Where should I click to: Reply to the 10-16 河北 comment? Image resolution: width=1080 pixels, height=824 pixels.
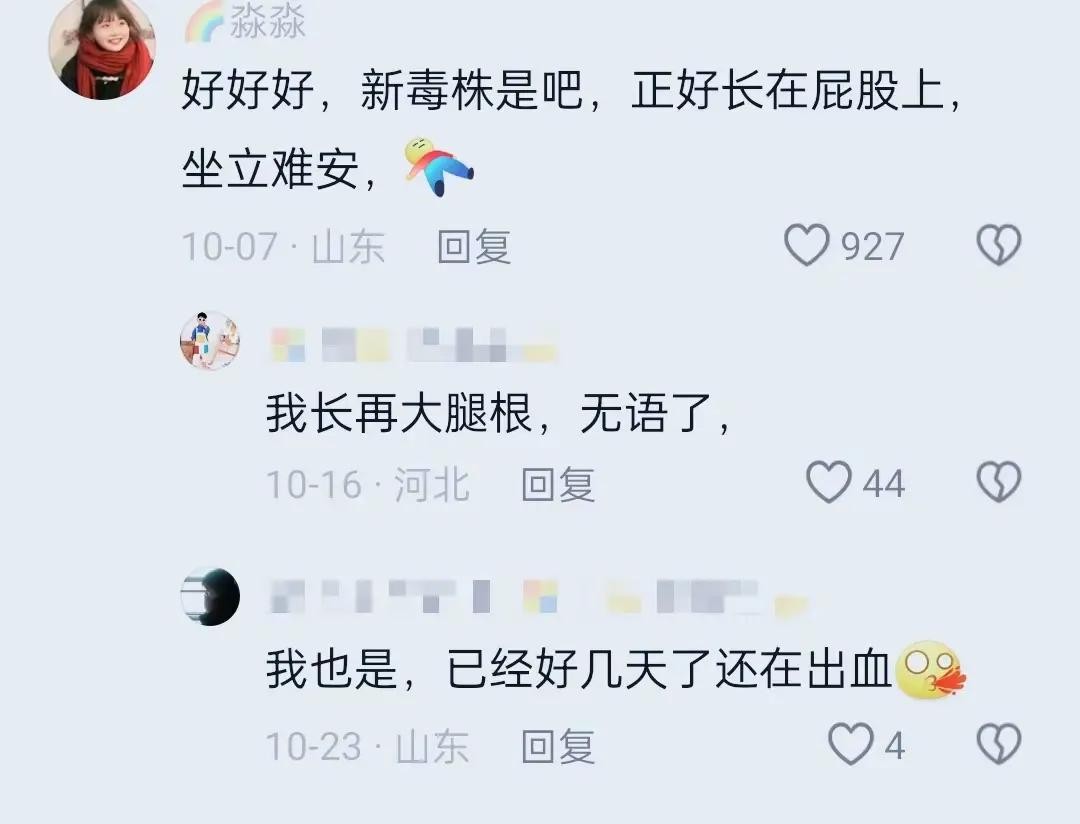pyautogui.click(x=558, y=484)
